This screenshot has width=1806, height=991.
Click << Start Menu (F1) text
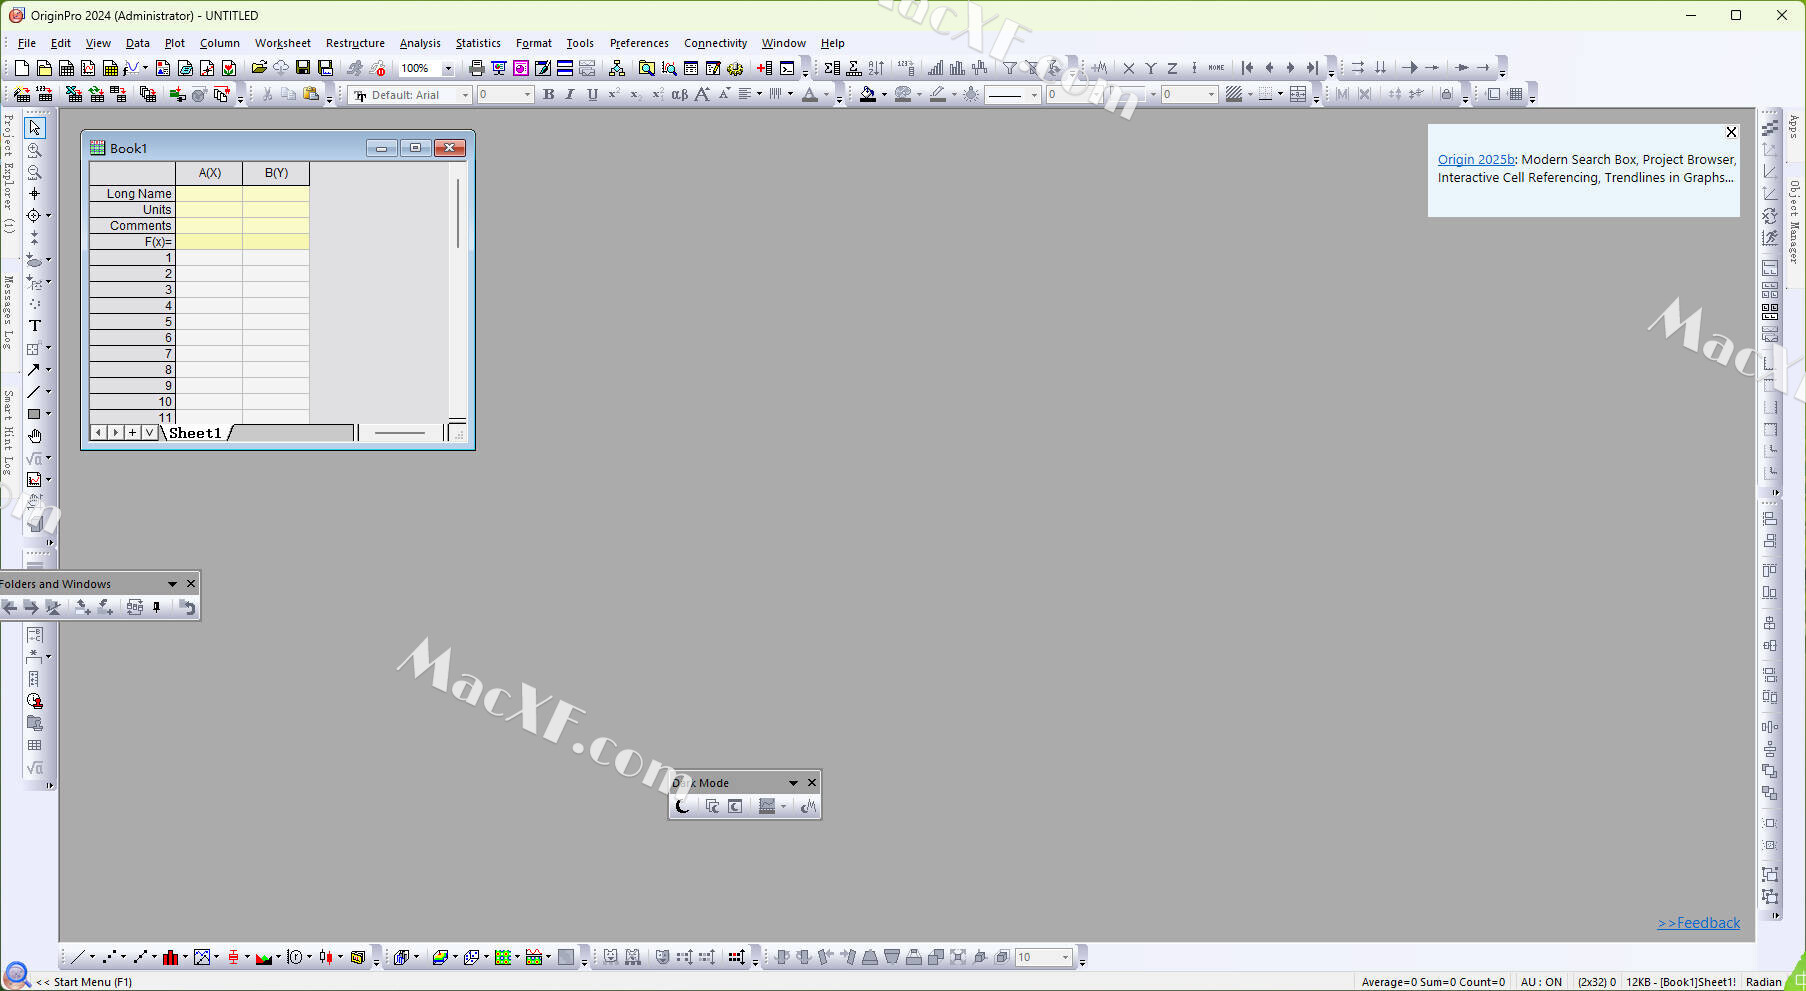(x=84, y=982)
